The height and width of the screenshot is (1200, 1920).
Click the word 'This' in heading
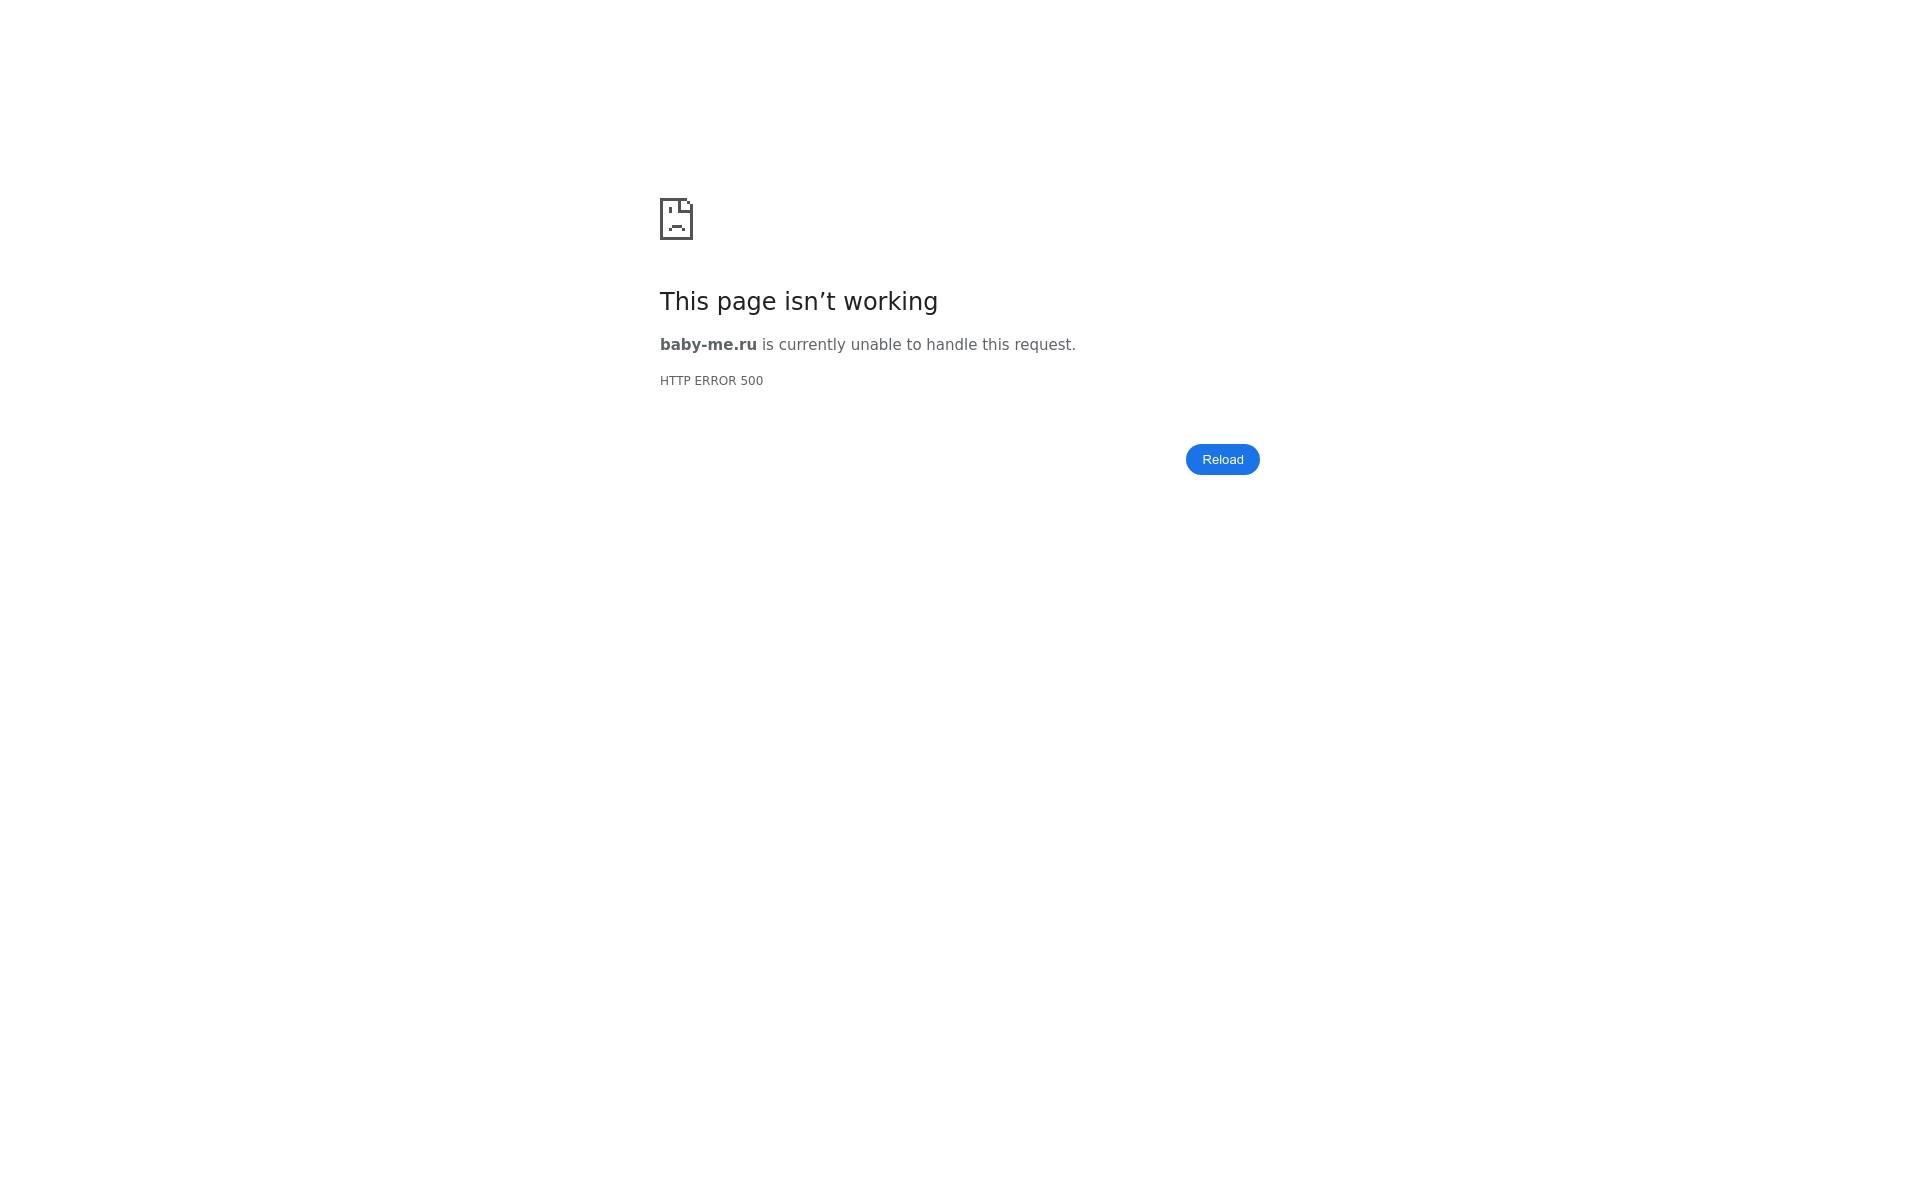[685, 302]
